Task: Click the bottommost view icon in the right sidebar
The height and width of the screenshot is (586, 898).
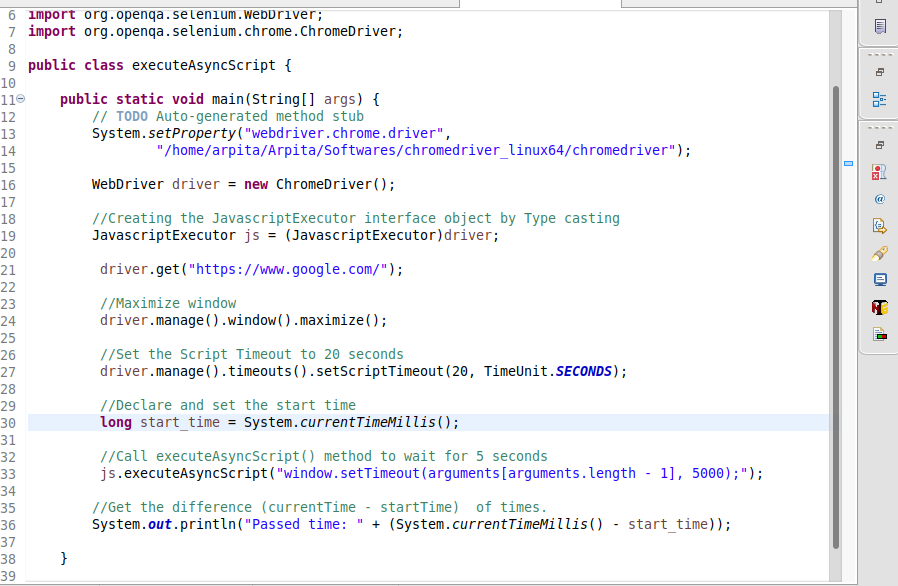Action: tap(879, 334)
